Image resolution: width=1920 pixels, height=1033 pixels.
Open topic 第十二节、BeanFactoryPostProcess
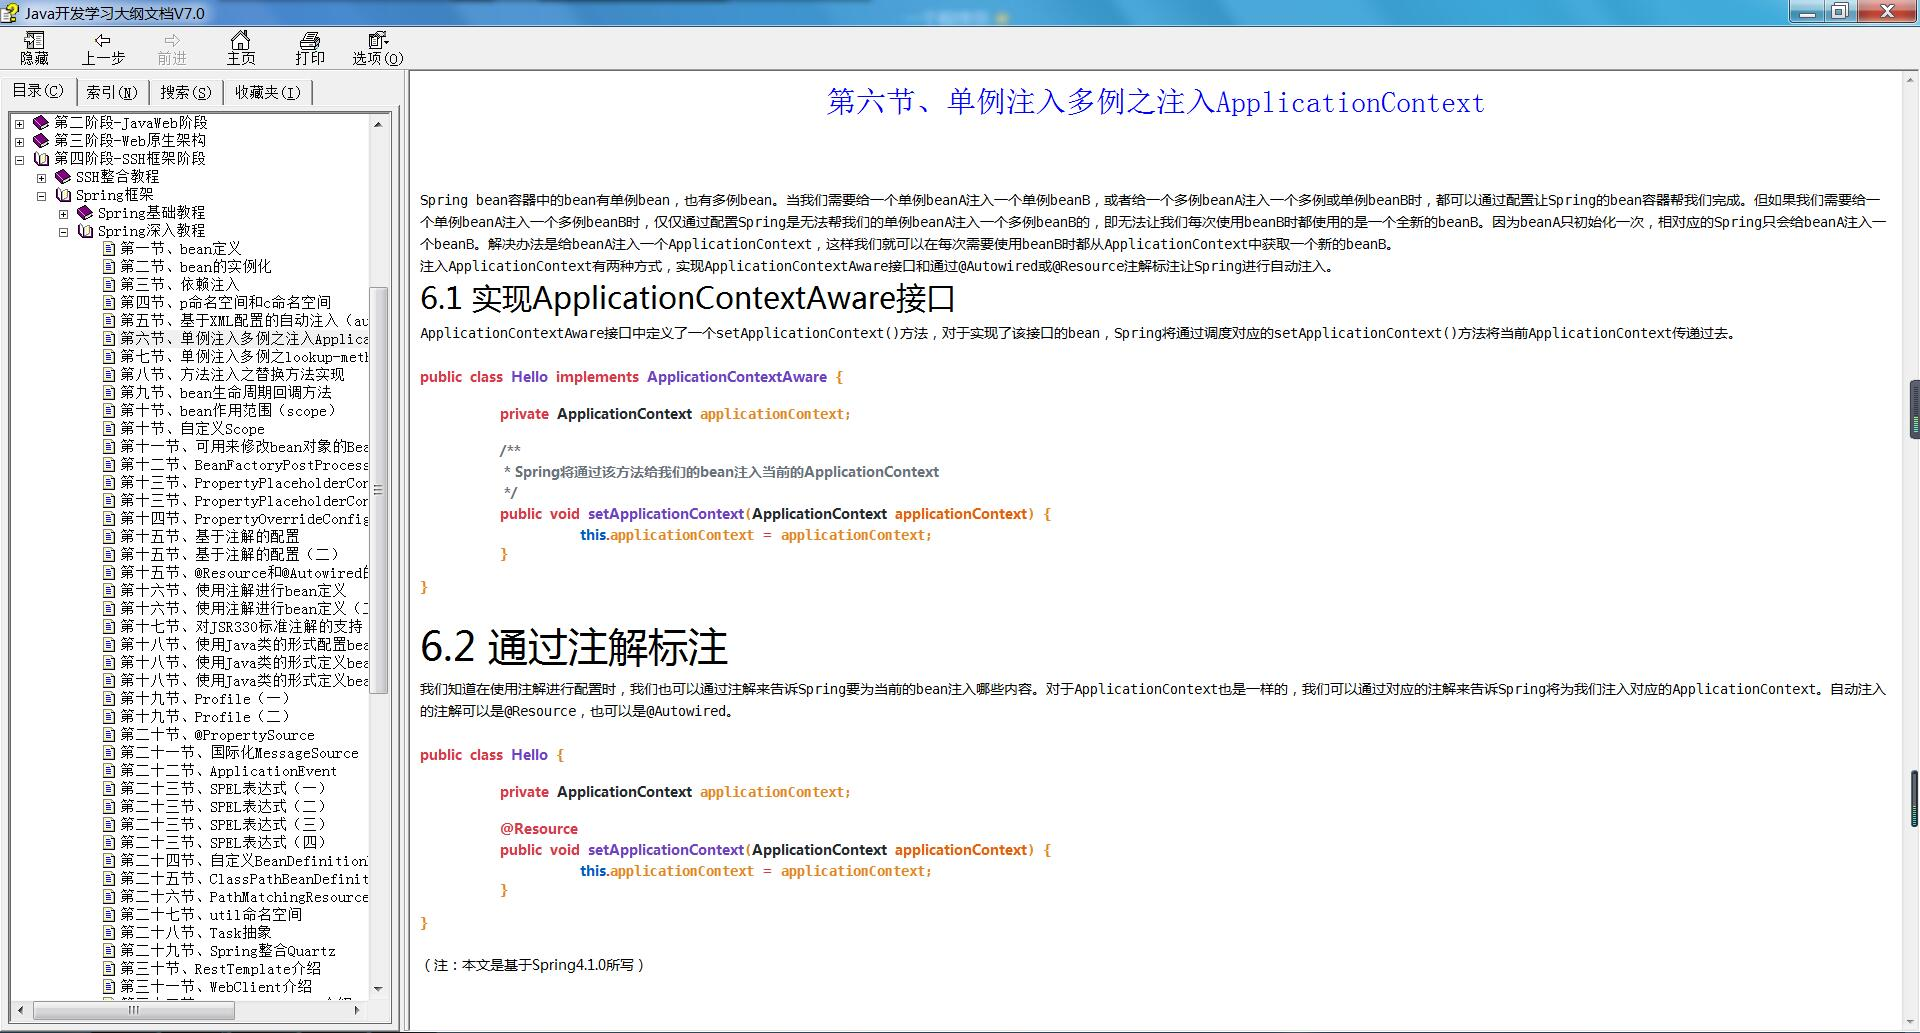[244, 465]
